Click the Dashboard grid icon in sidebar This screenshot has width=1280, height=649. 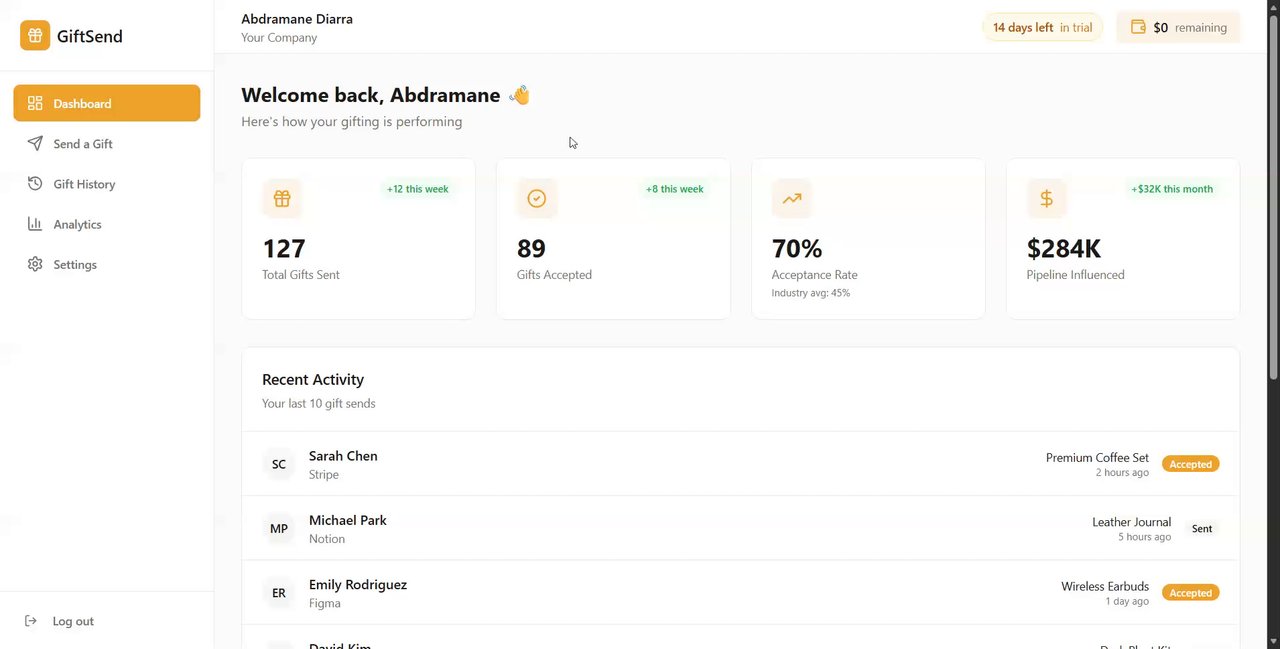[x=35, y=103]
